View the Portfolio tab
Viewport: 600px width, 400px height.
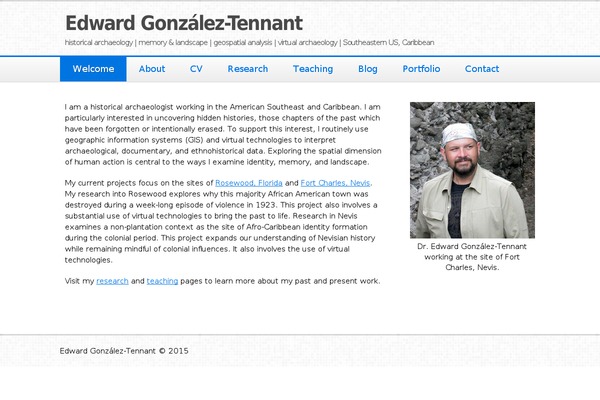[421, 69]
